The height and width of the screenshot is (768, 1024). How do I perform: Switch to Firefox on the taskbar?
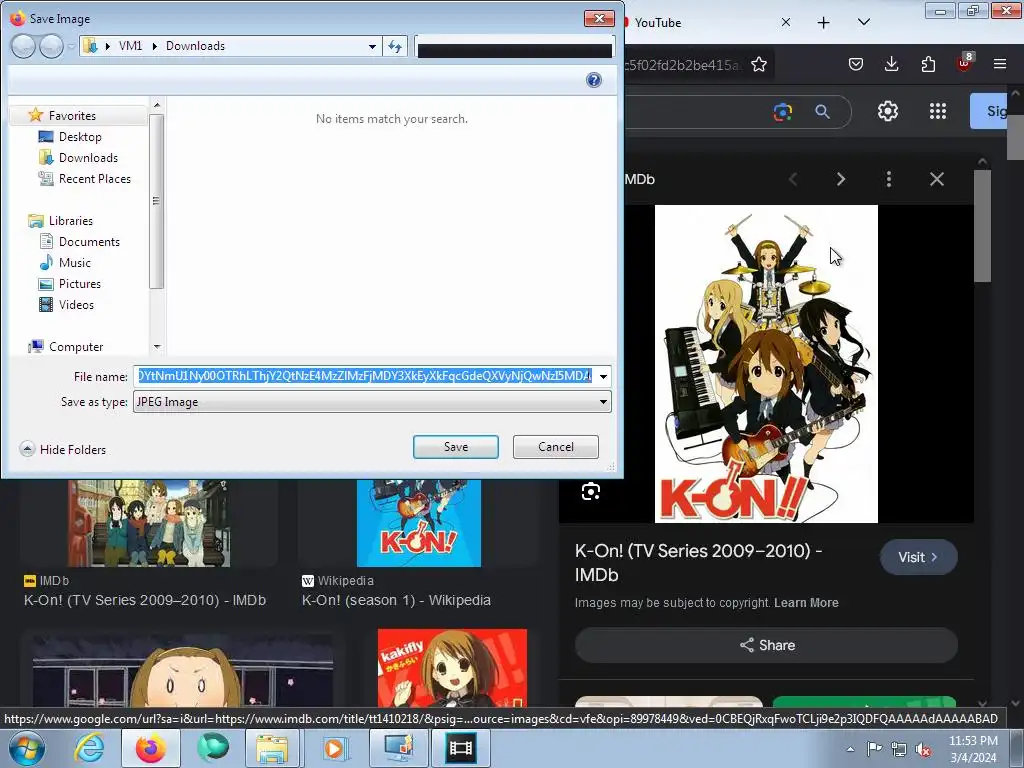click(x=150, y=748)
